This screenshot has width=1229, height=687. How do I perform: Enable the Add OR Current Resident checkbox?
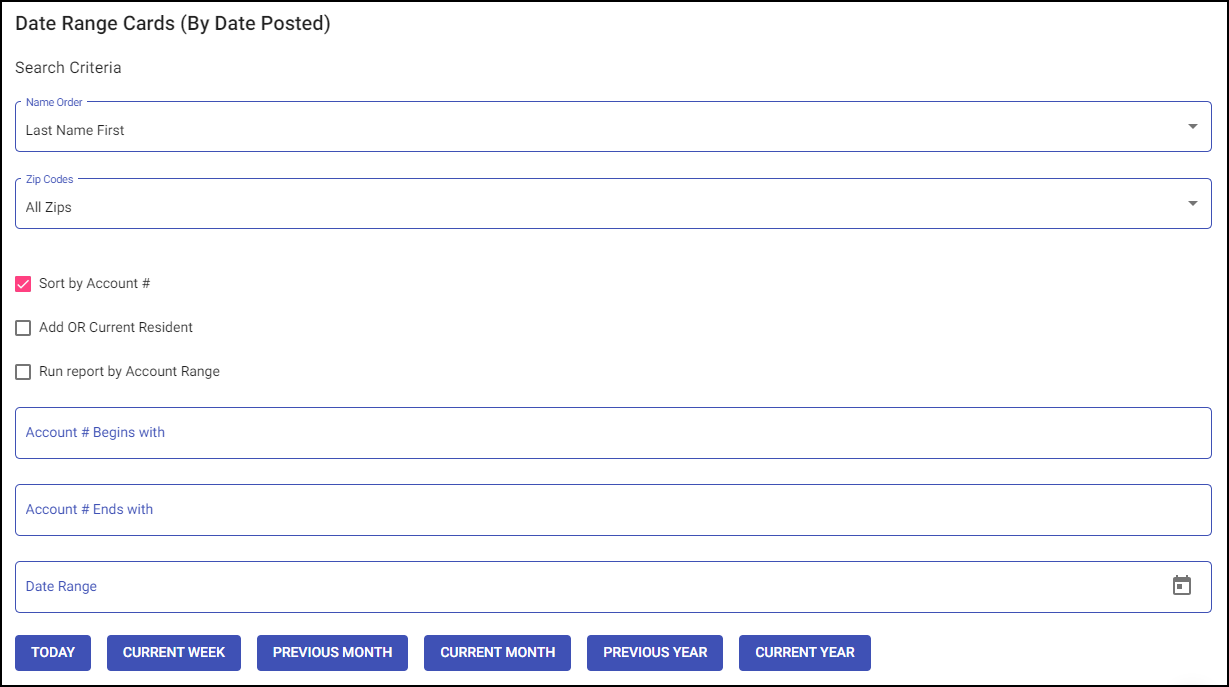pyautogui.click(x=23, y=328)
